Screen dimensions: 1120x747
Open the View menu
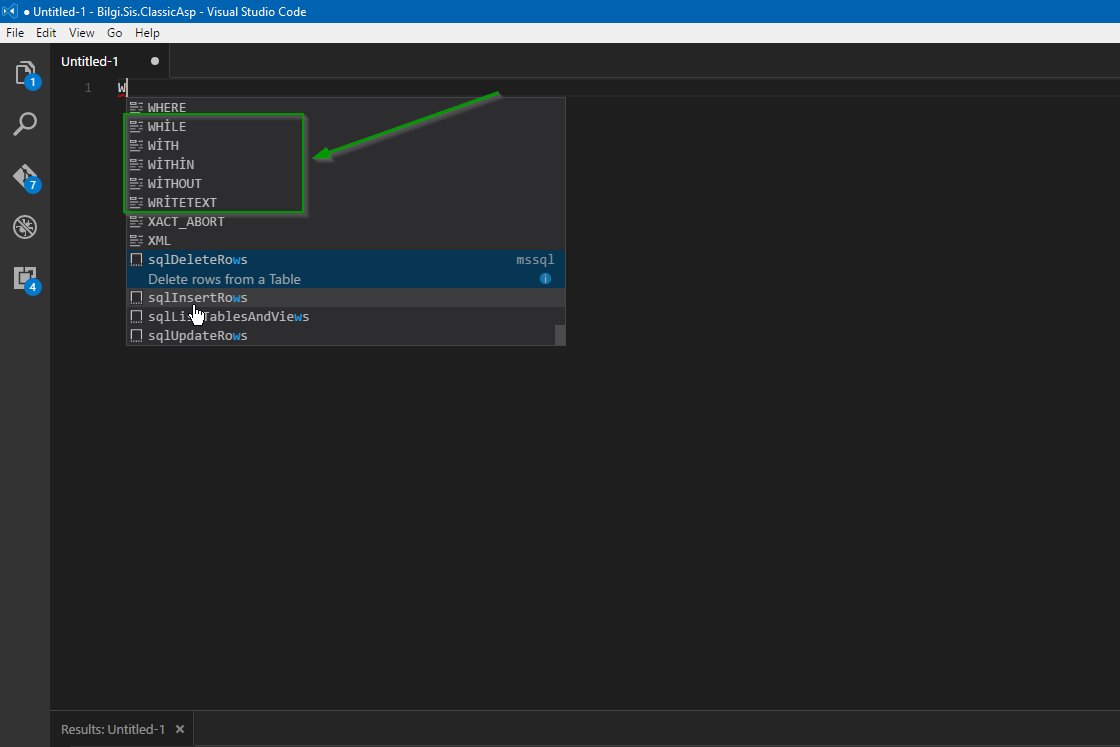pos(81,33)
